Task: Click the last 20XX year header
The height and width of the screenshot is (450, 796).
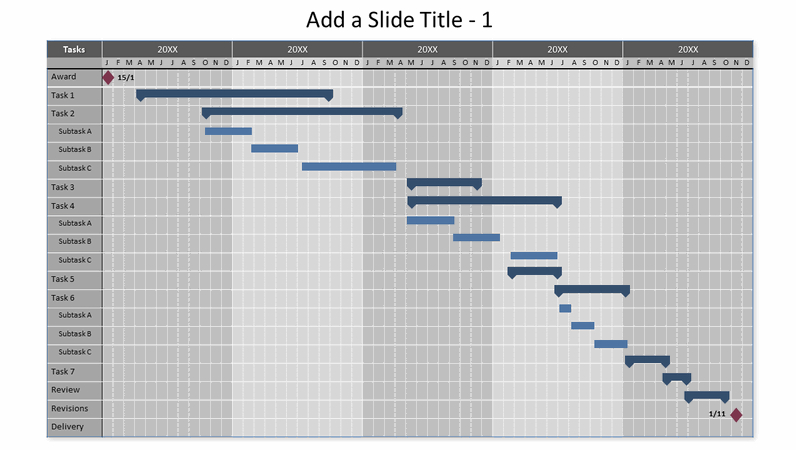Action: point(688,49)
